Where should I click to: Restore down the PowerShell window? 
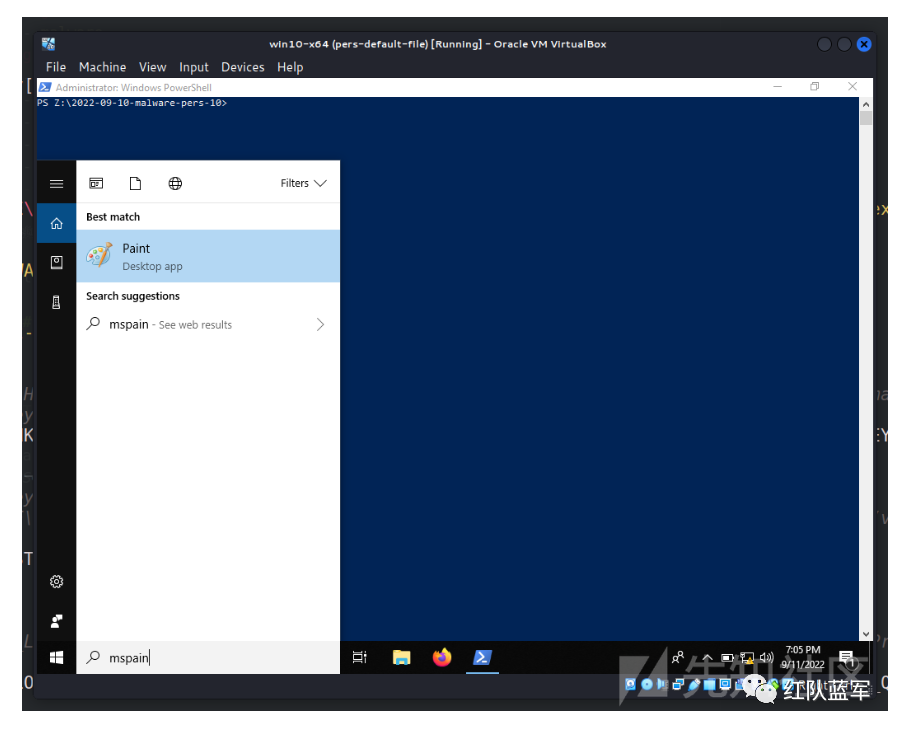815,87
